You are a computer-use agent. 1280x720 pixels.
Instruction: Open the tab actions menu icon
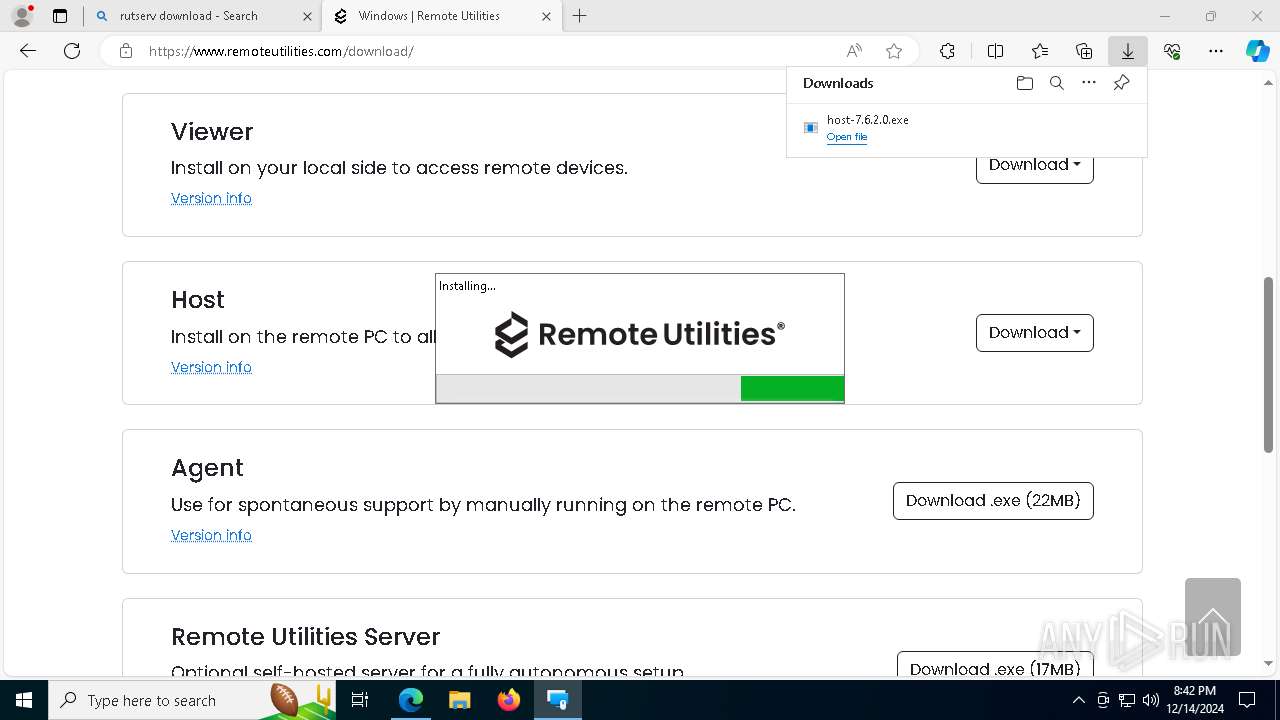[x=60, y=16]
